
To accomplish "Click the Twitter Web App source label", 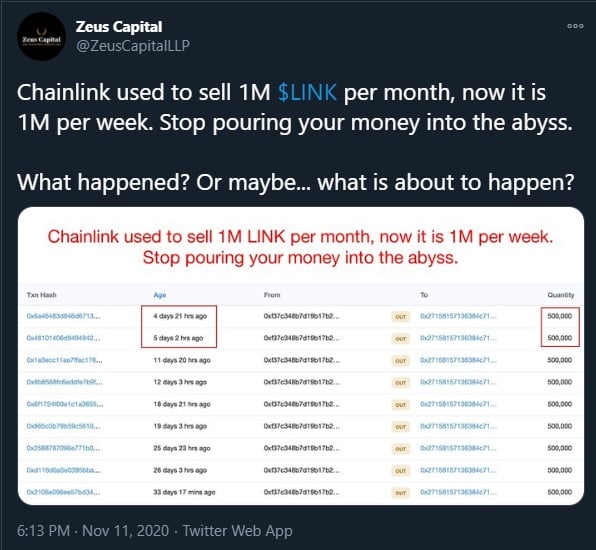I will [238, 531].
